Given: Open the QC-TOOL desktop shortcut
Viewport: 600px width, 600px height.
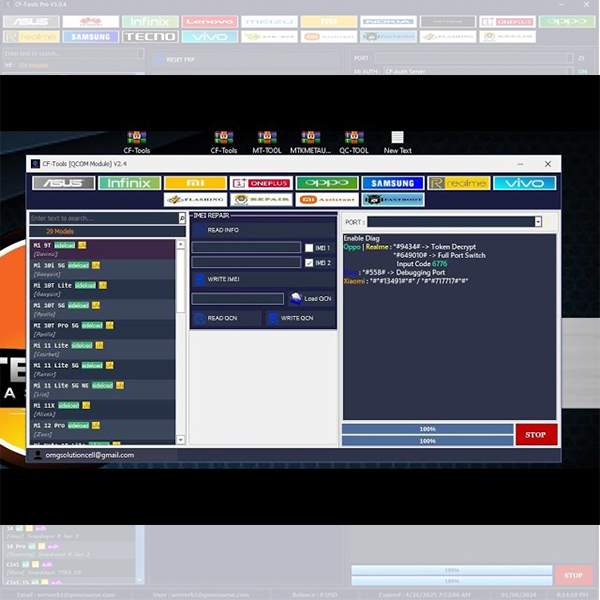Looking at the screenshot, I should pyautogui.click(x=354, y=141).
